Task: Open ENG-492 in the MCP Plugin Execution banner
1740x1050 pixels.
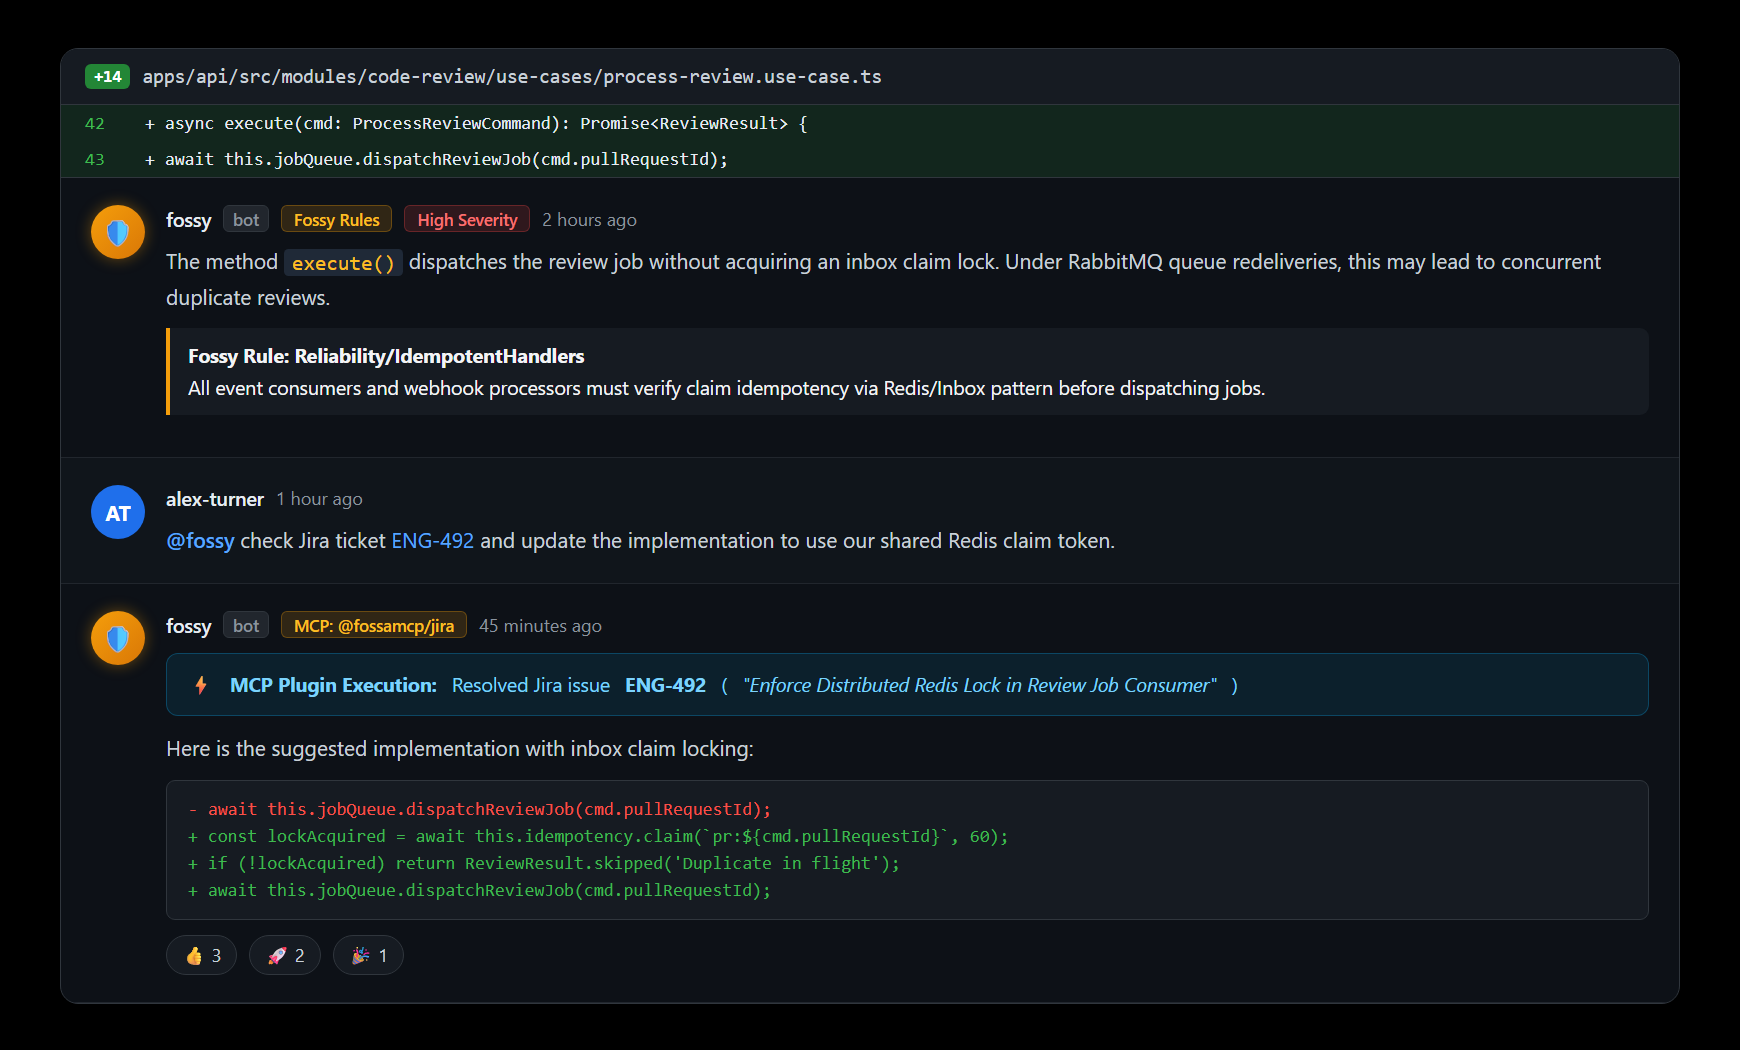Action: coord(665,685)
